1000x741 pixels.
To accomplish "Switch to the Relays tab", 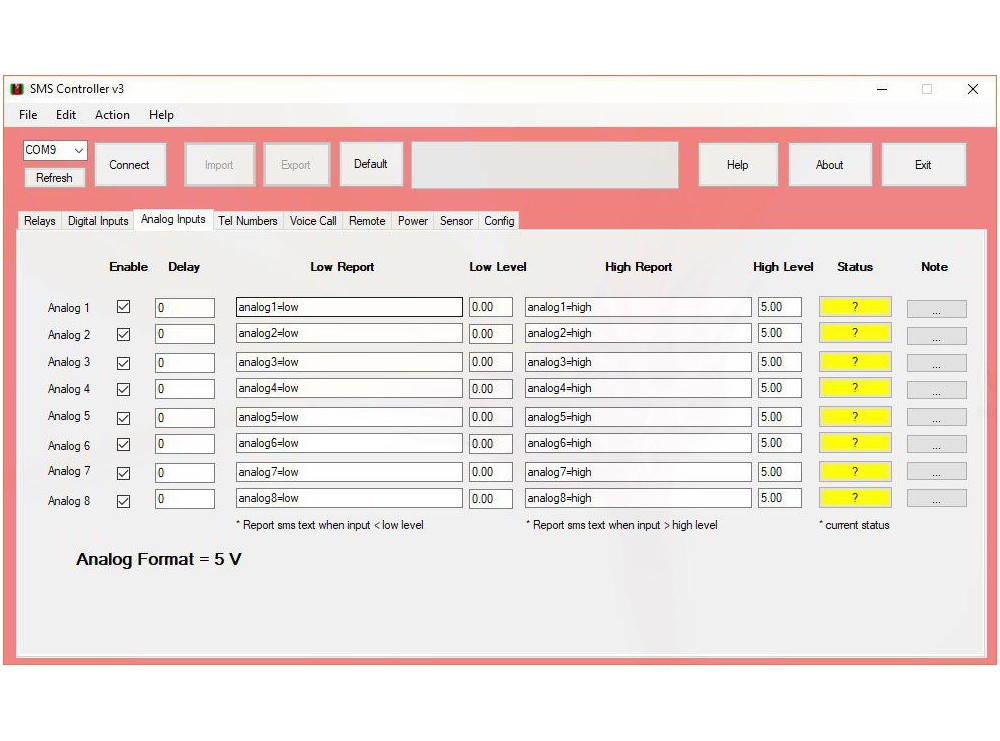I will [40, 221].
